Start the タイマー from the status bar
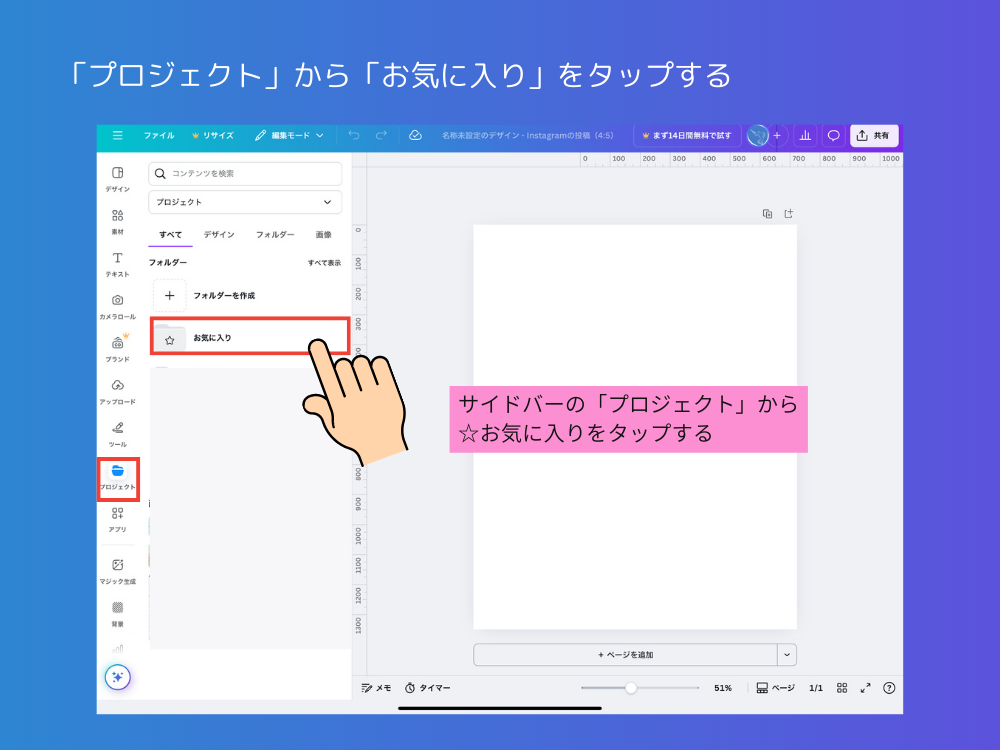 429,688
